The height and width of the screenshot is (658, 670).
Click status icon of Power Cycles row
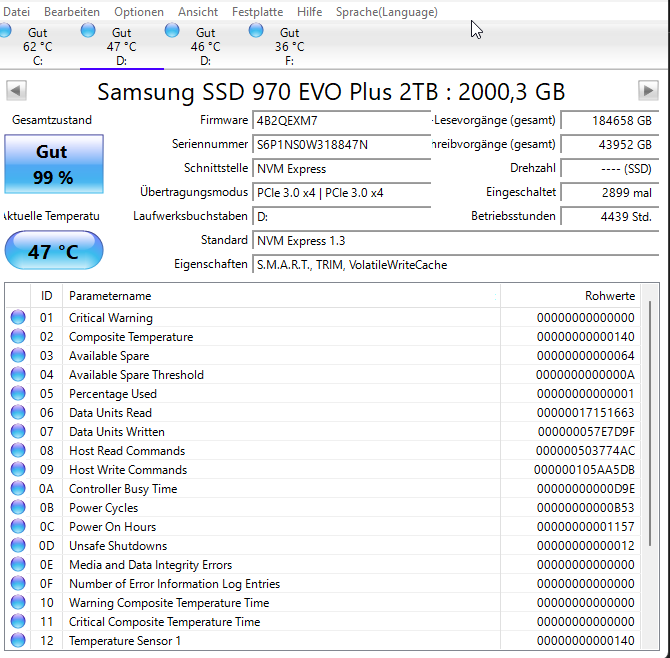[x=18, y=508]
